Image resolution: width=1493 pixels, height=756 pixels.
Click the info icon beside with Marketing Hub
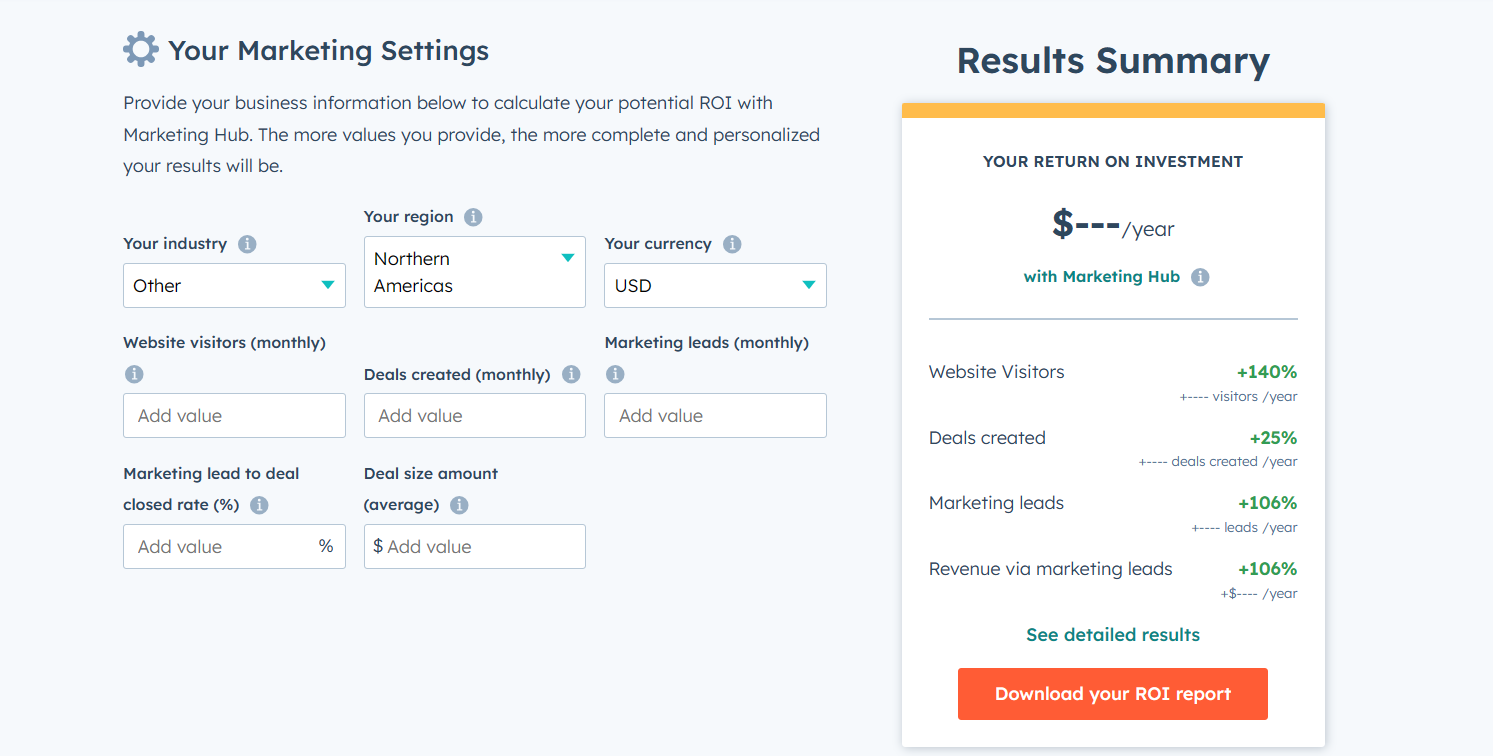click(x=1200, y=277)
